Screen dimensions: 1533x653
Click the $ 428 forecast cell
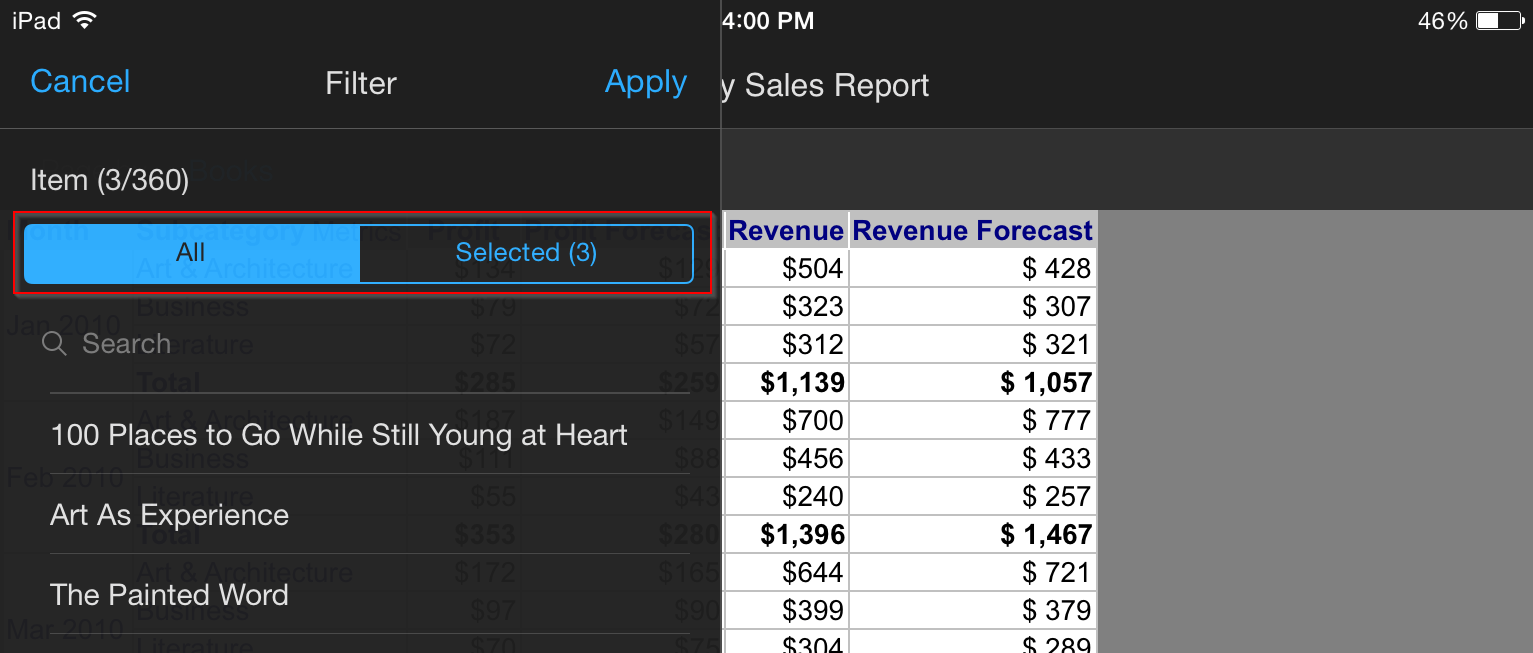tap(973, 268)
